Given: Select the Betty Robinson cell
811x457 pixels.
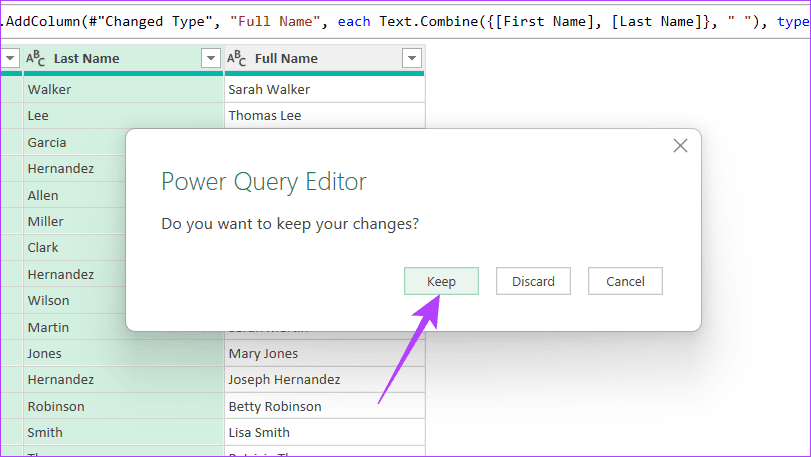Looking at the screenshot, I should point(325,406).
